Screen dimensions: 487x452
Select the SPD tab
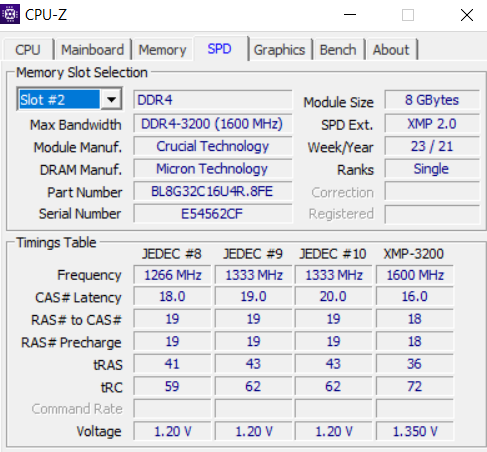pos(220,49)
